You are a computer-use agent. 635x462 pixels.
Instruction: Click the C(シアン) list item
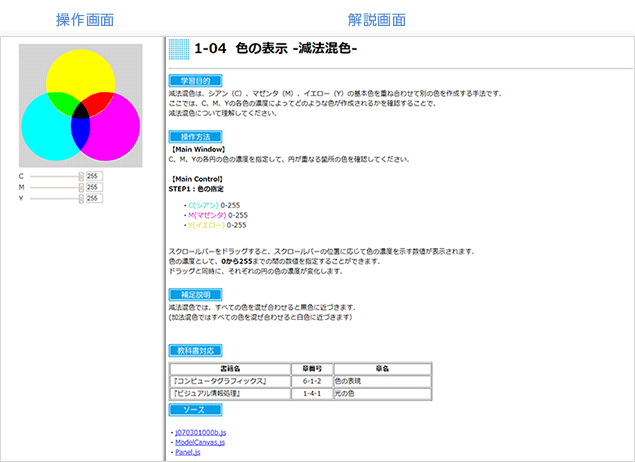214,205
